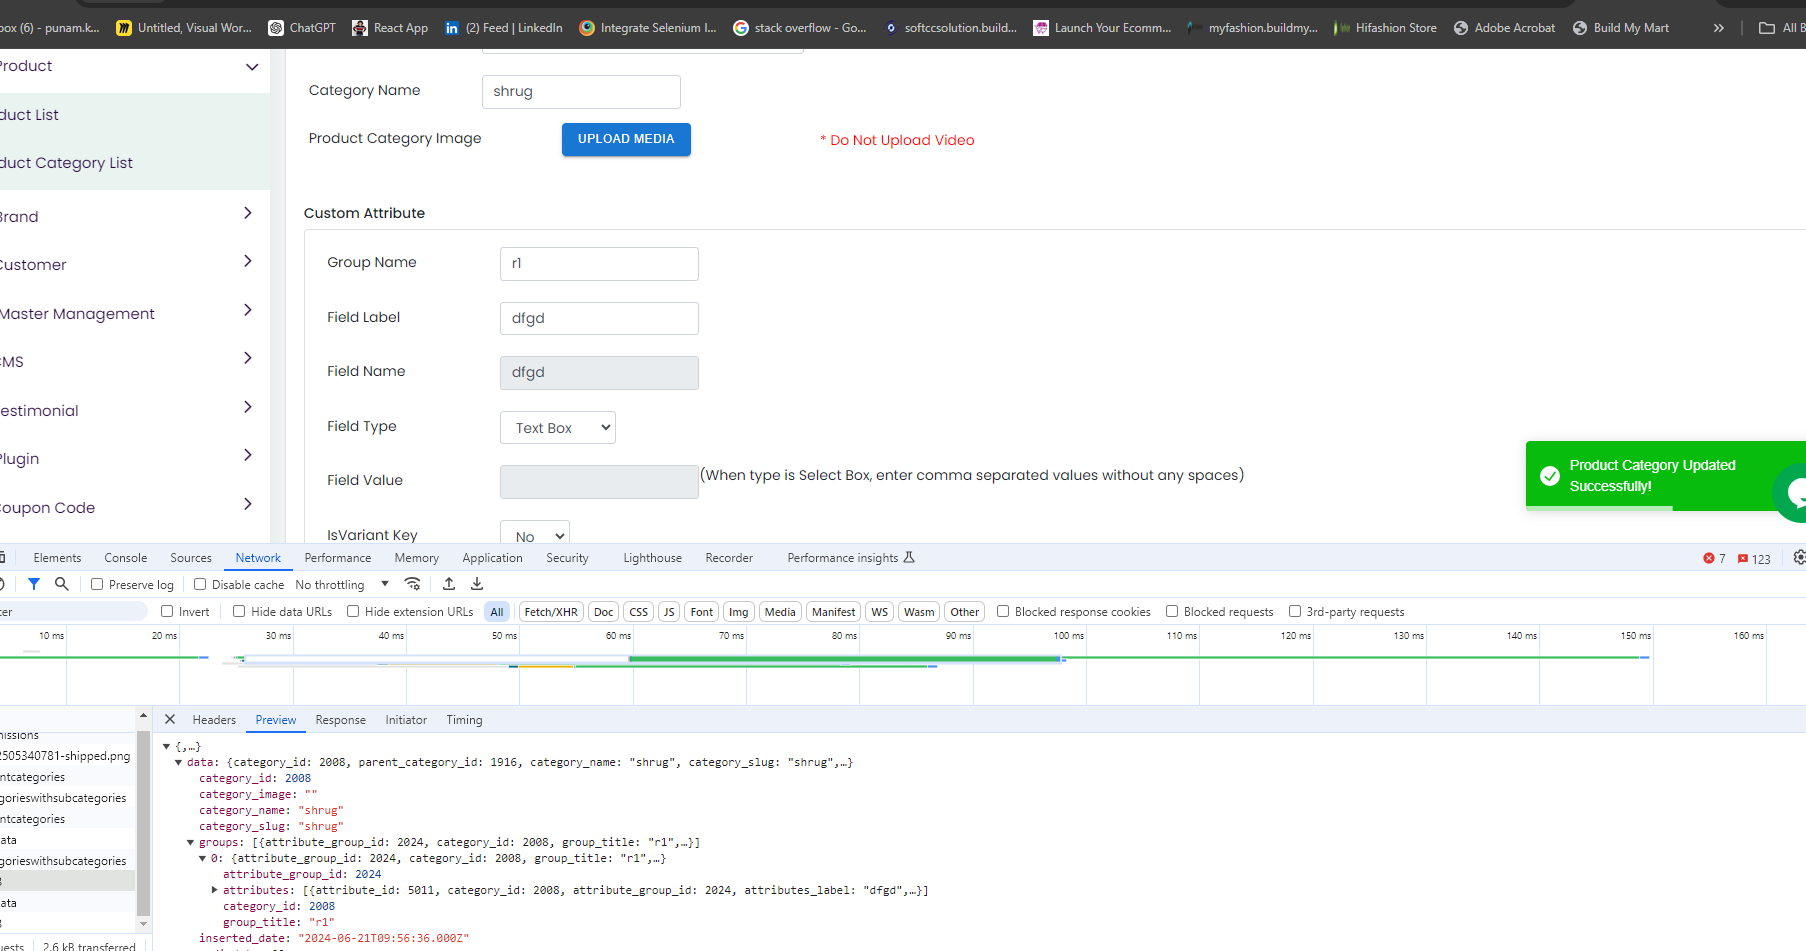Expand the Brand sidebar menu
Screen dimensions: 1806x951
[x=248, y=213]
